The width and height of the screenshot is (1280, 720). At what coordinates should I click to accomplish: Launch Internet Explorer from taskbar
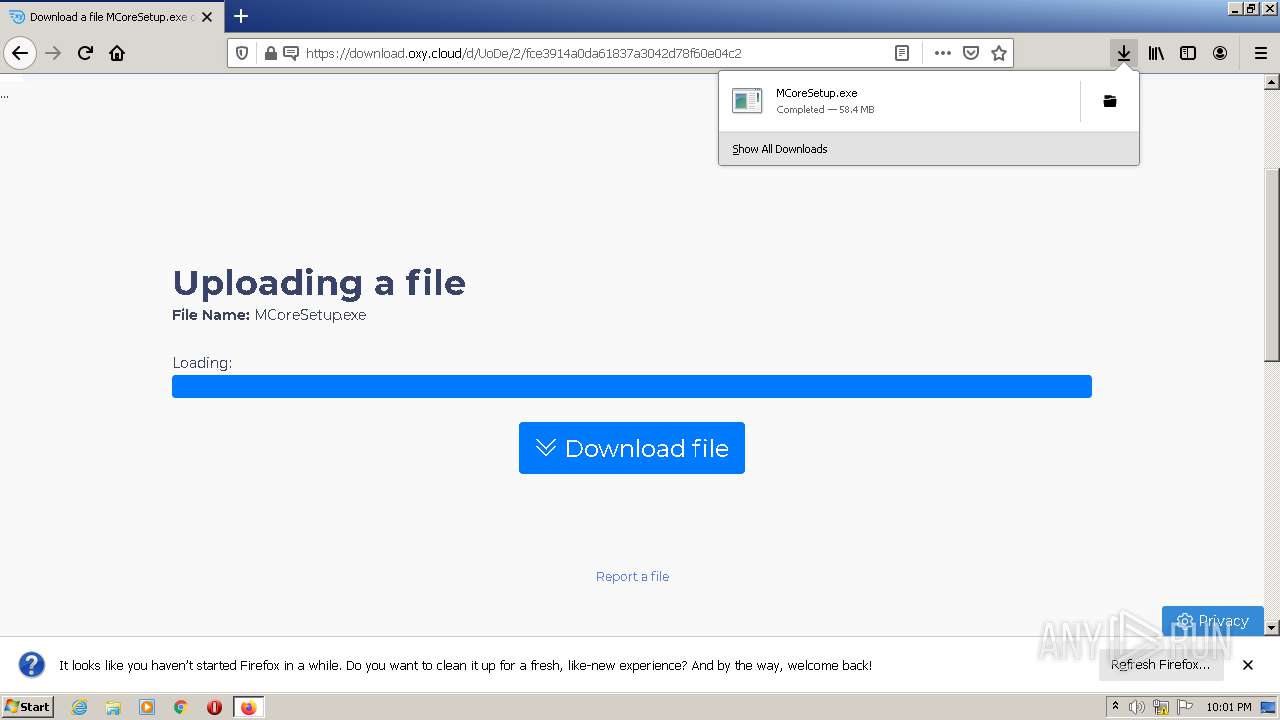(79, 707)
